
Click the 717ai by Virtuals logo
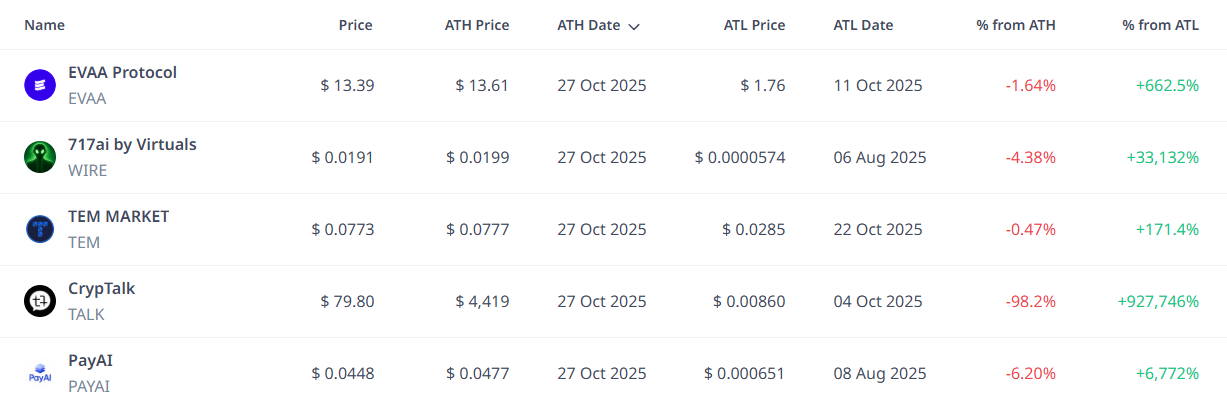pos(40,157)
